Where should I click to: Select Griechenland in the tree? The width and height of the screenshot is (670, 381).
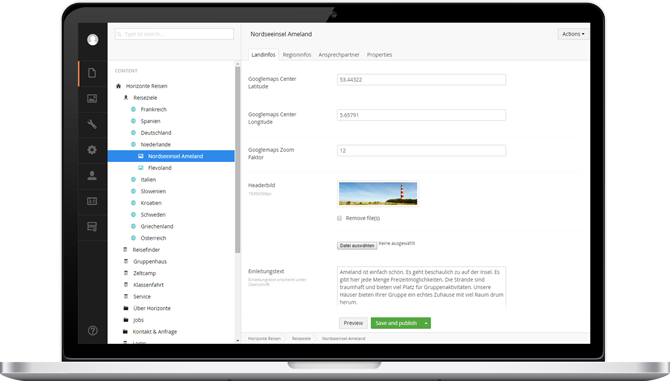coord(157,226)
